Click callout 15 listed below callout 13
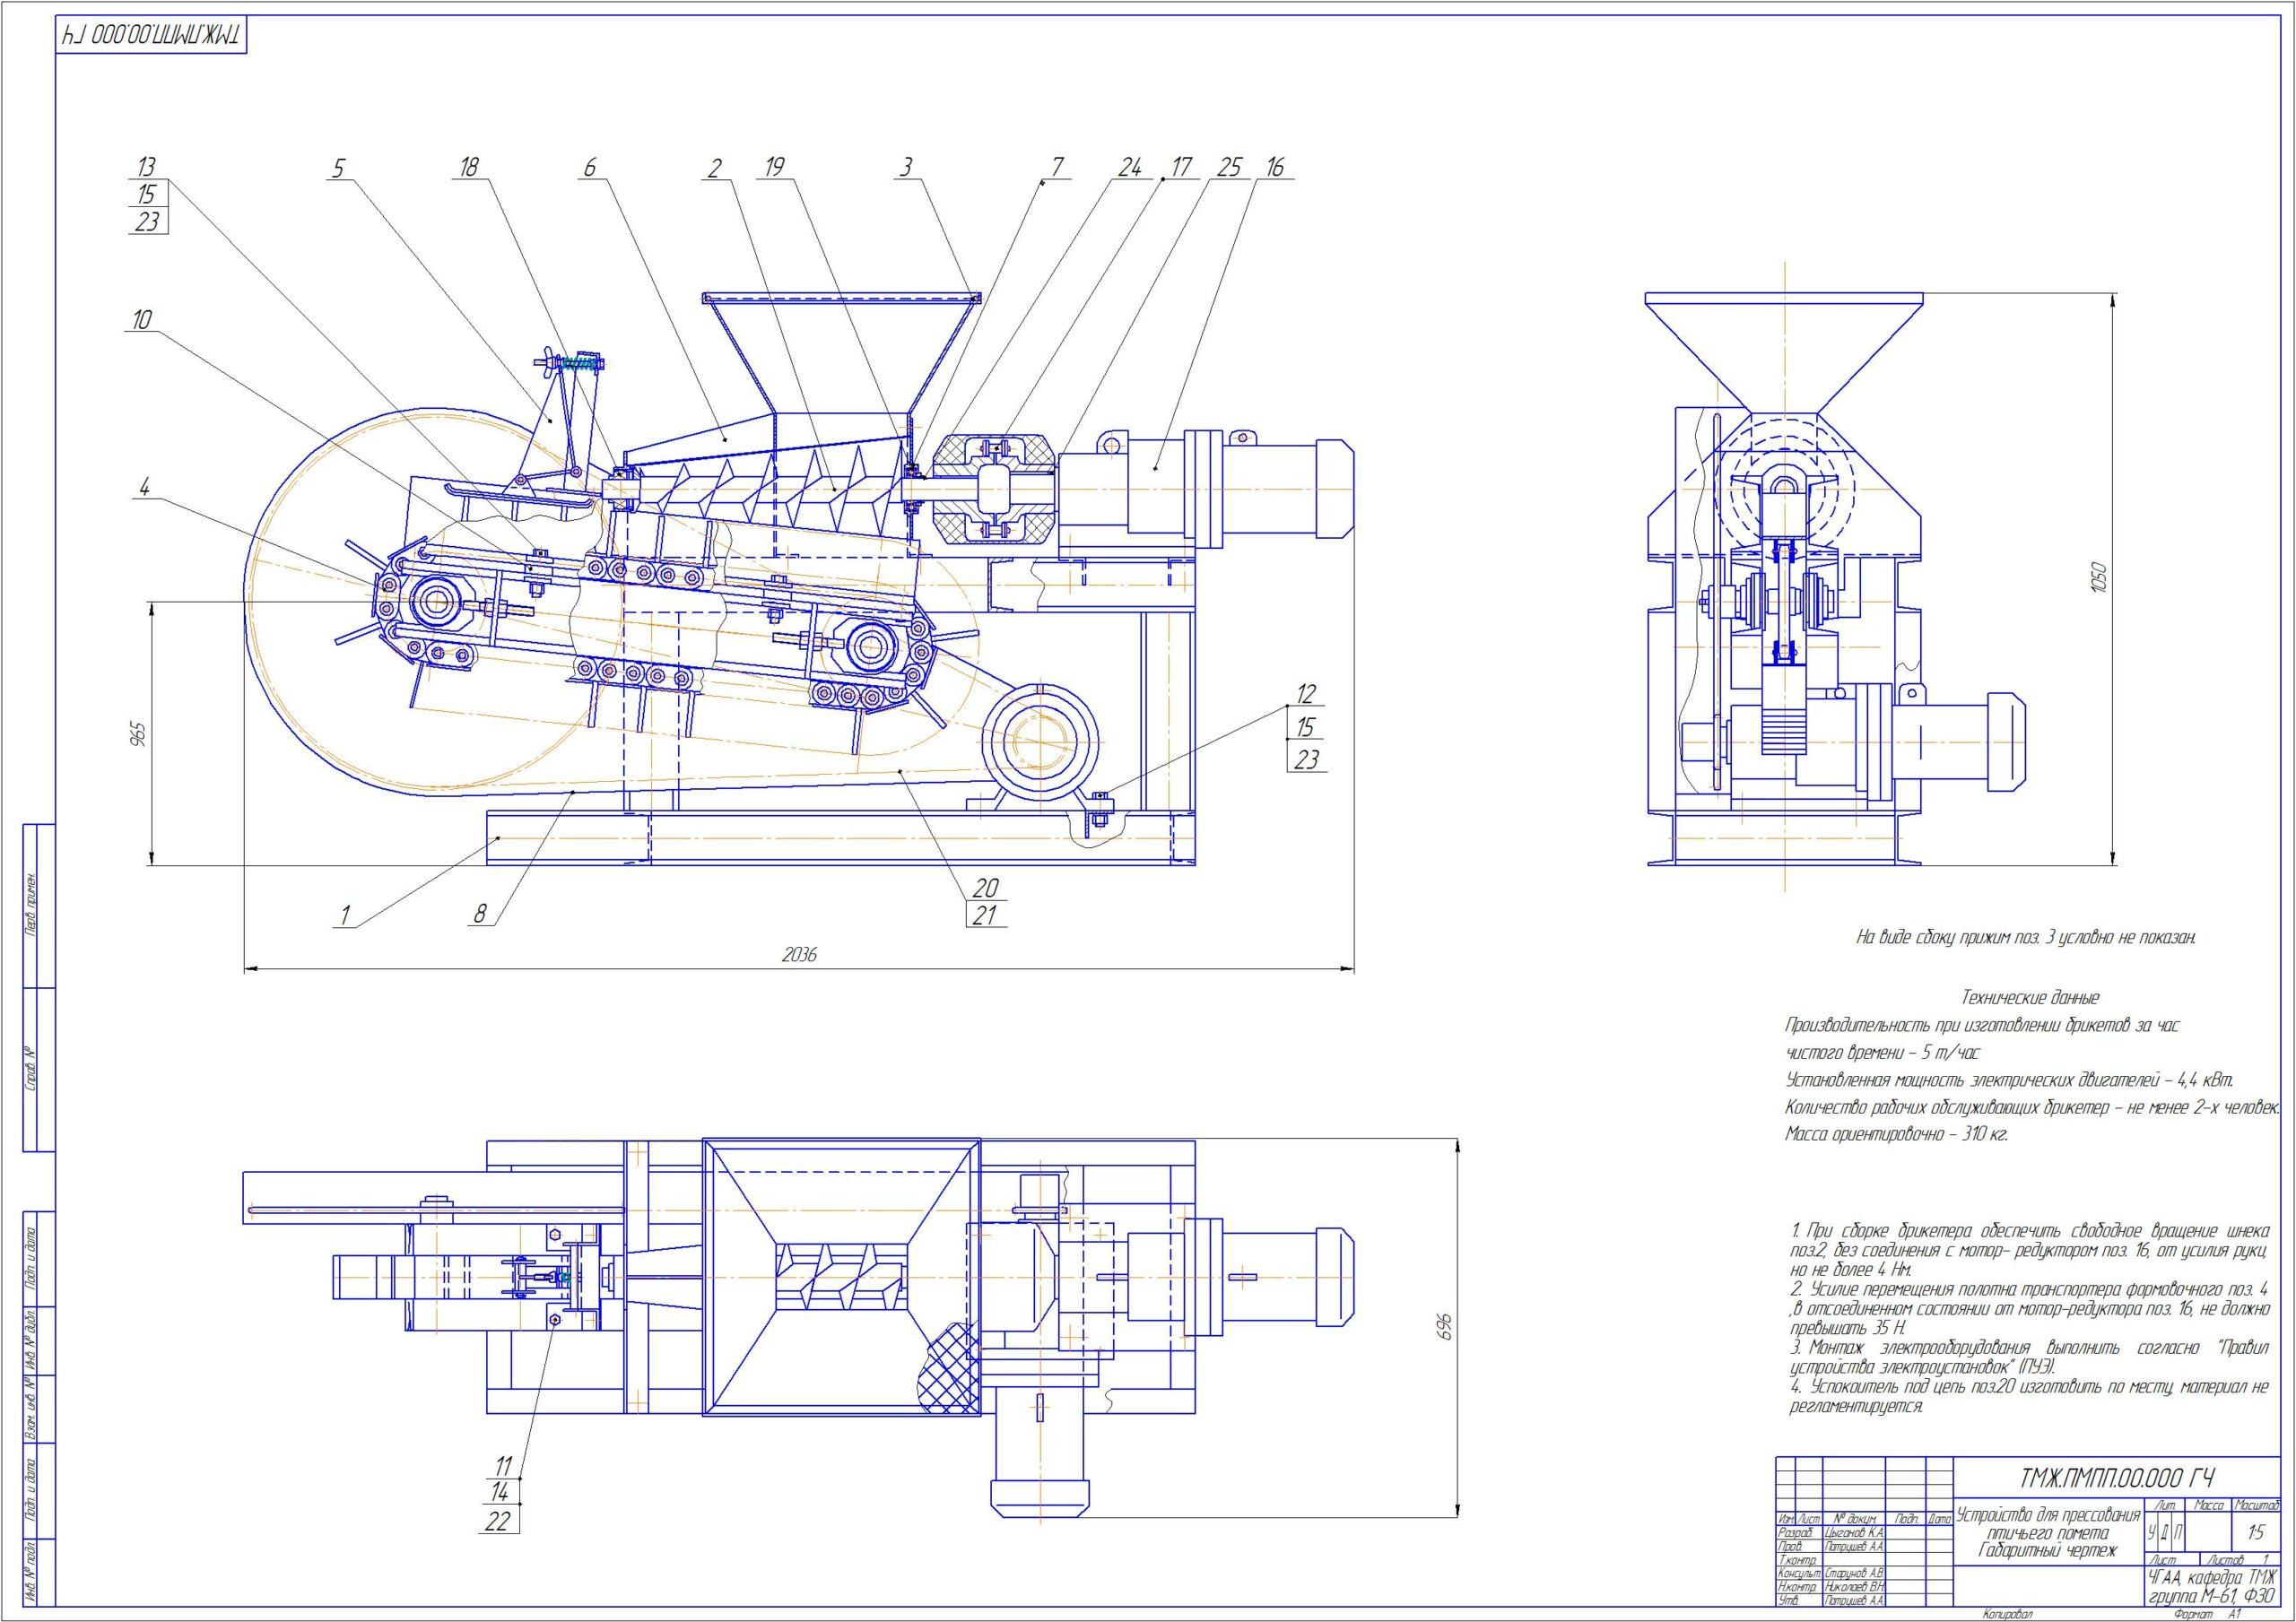This screenshot has height=1622, width=2296. pos(146,194)
